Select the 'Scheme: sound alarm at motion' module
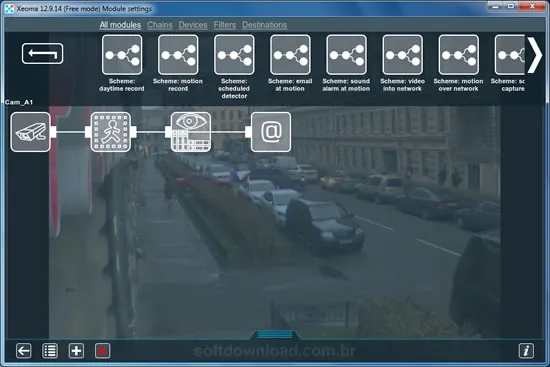Image resolution: width=550 pixels, height=367 pixels. click(346, 55)
